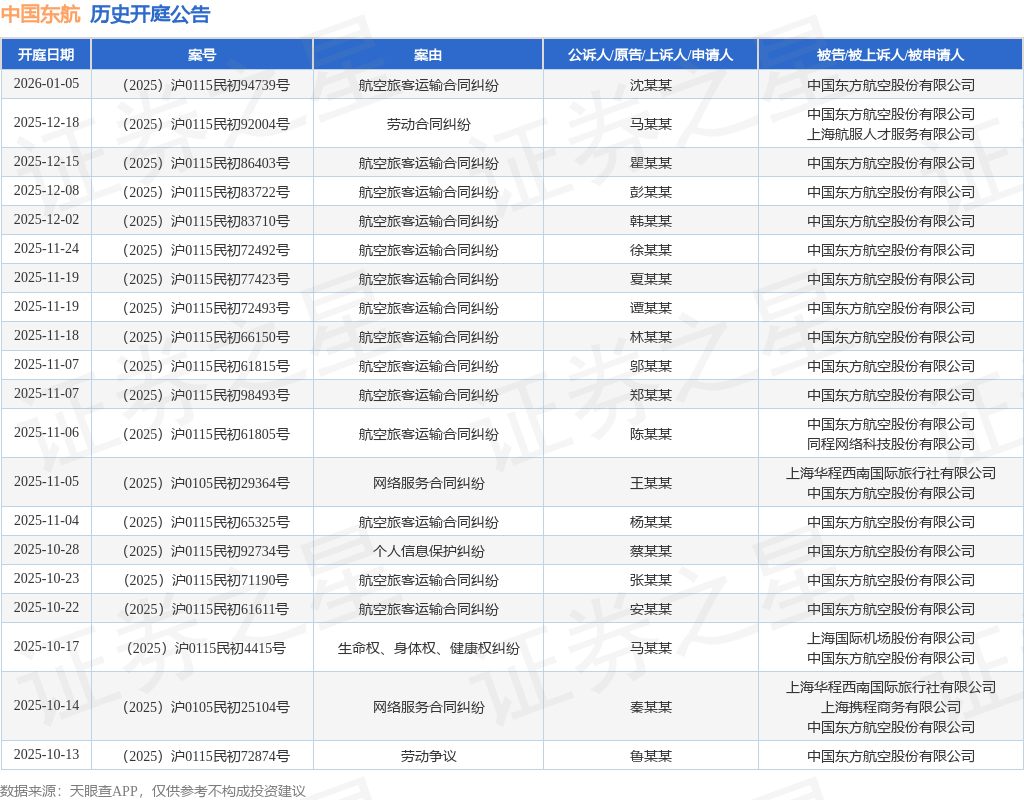Screen dimensions: 1024x800
Task: Click plaintiff 谭某某
Action: tap(650, 308)
